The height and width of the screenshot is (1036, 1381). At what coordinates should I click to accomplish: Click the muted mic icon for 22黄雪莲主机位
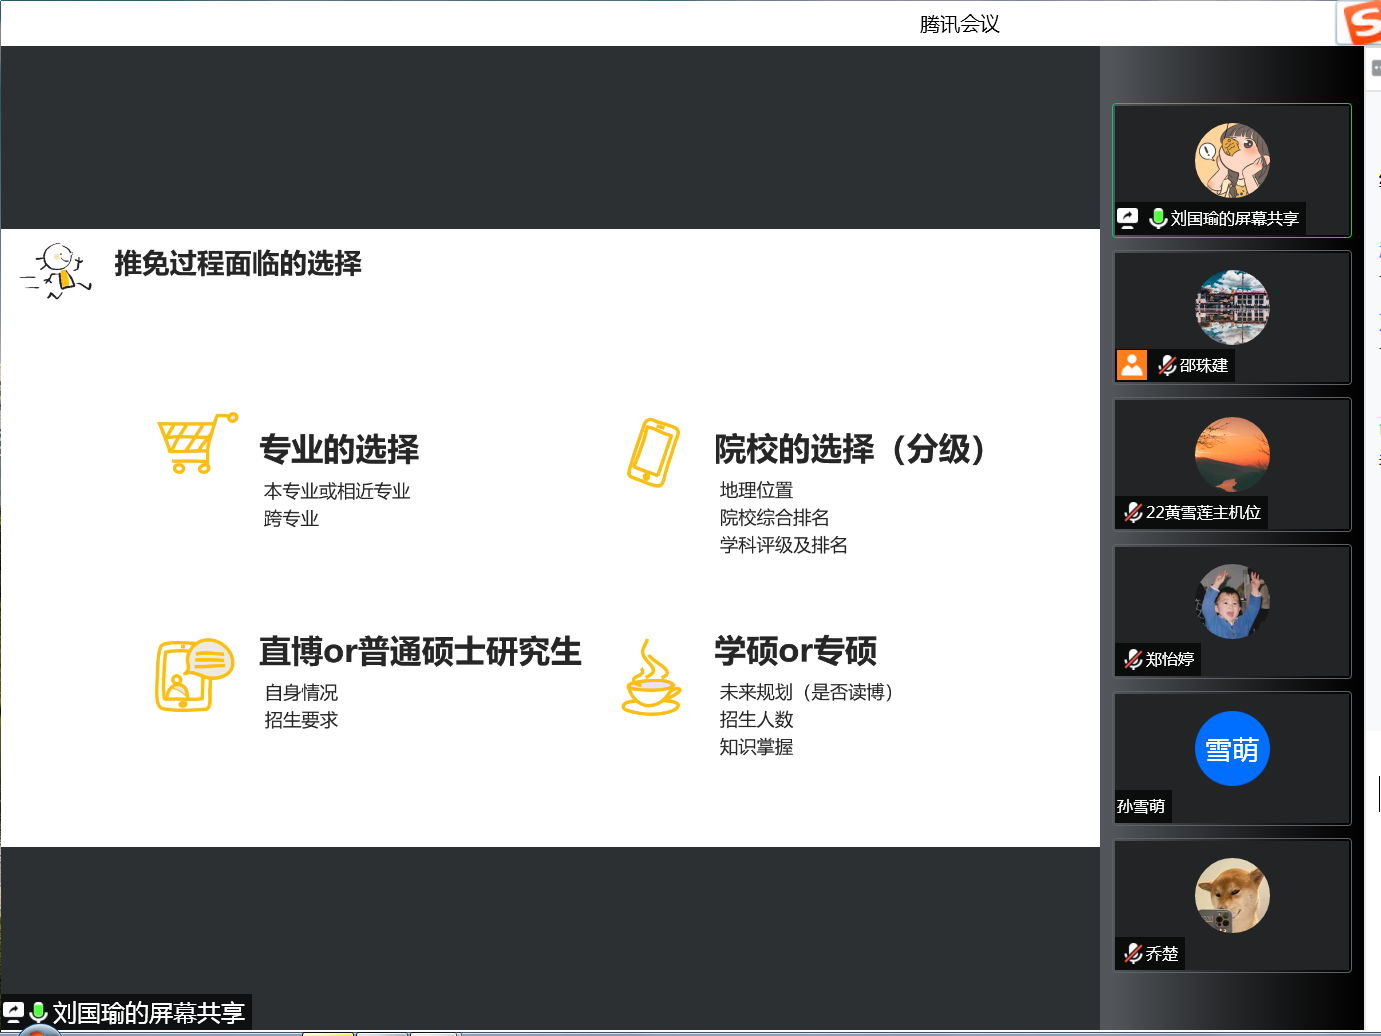(1132, 512)
